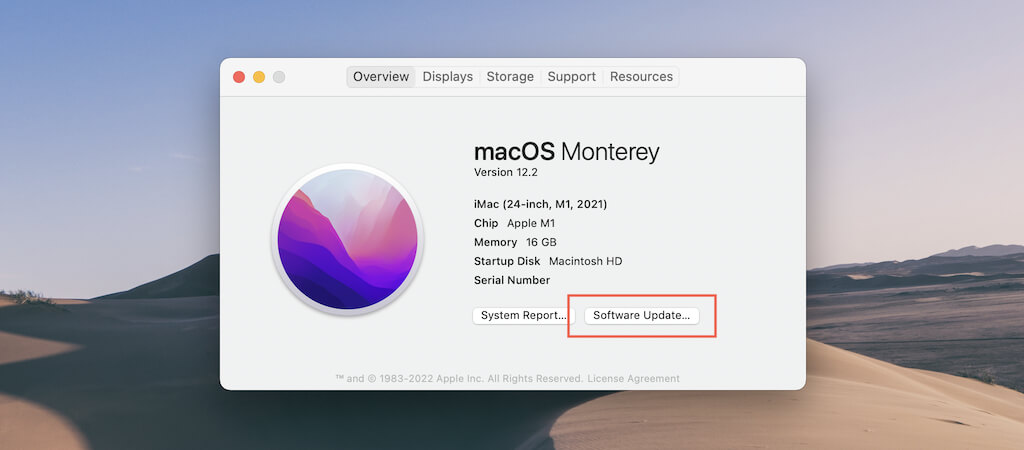Click the Startup Disk Macintosh HD entry

coord(548,261)
